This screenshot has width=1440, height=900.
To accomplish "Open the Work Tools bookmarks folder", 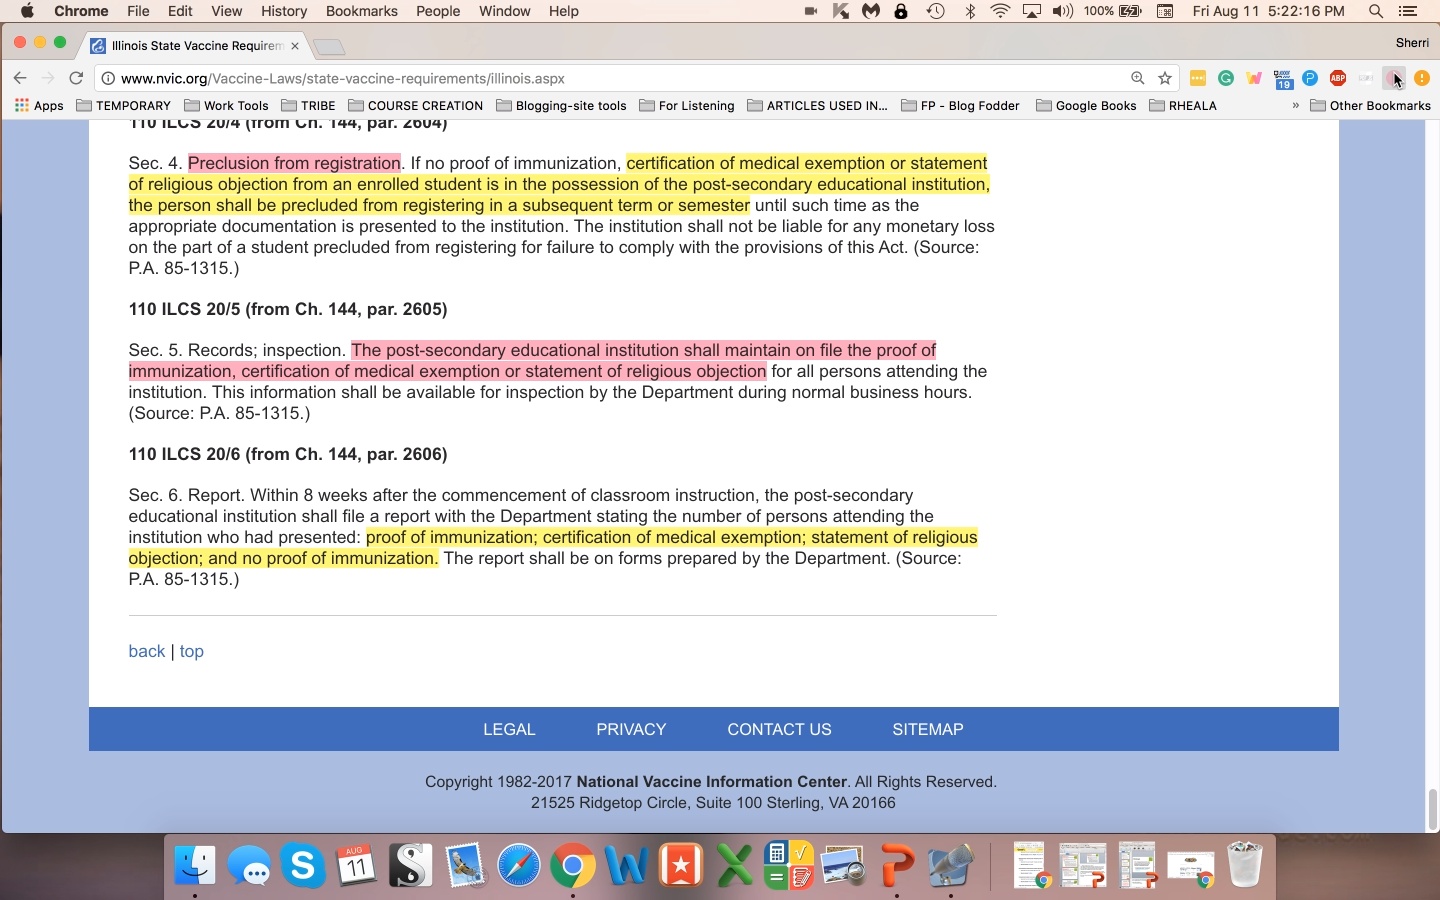I will tap(227, 105).
